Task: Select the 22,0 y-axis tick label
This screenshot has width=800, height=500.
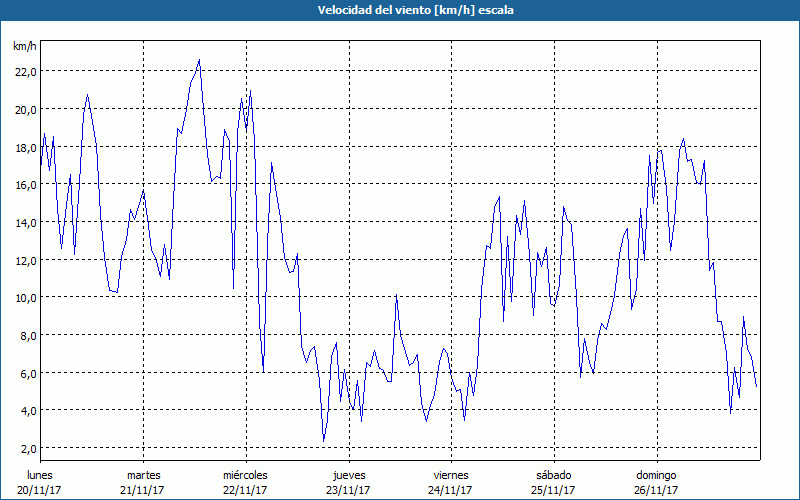Action: coord(25,72)
